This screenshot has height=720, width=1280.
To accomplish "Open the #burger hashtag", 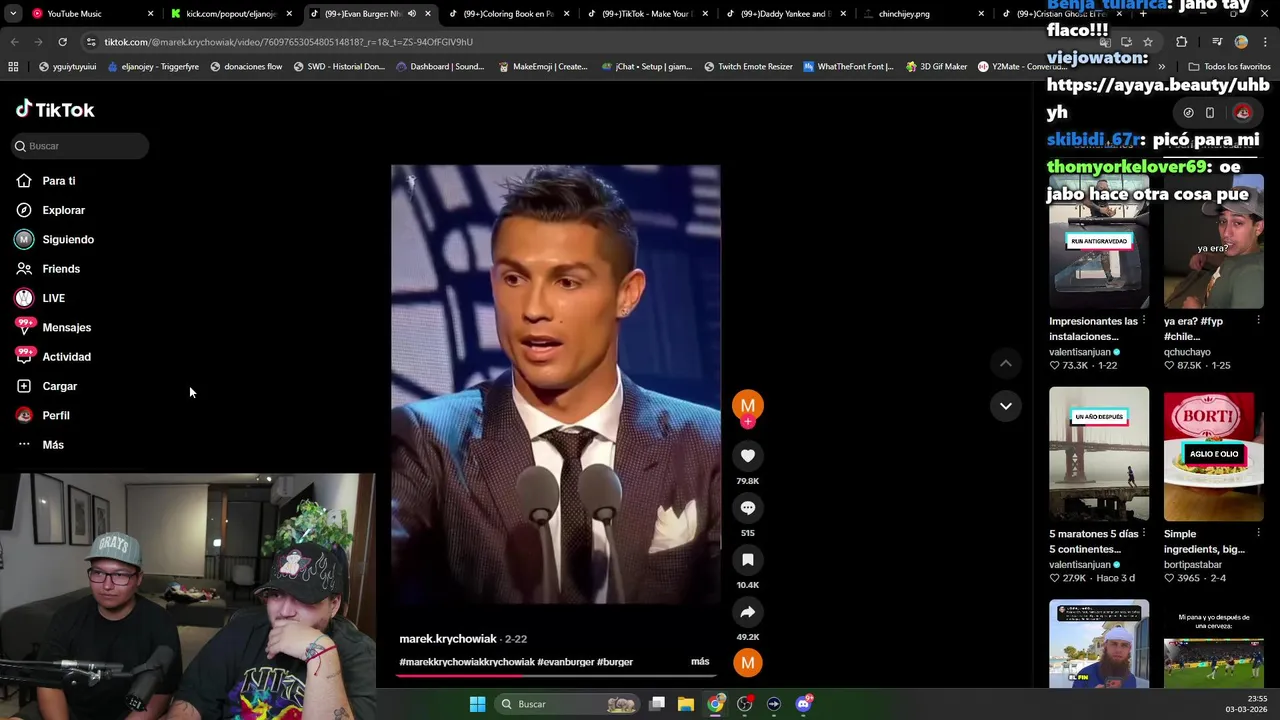I will pos(615,662).
